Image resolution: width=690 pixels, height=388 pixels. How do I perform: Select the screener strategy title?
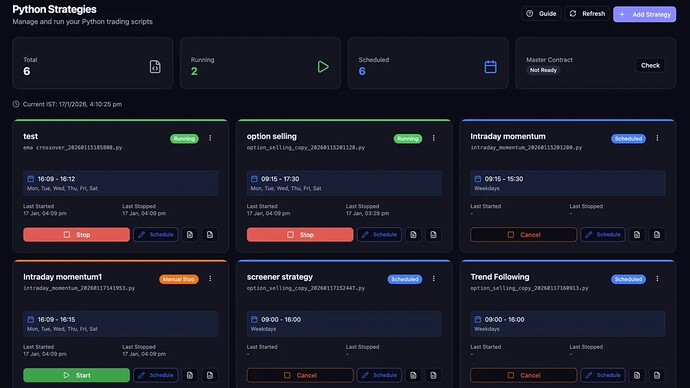[x=279, y=277]
